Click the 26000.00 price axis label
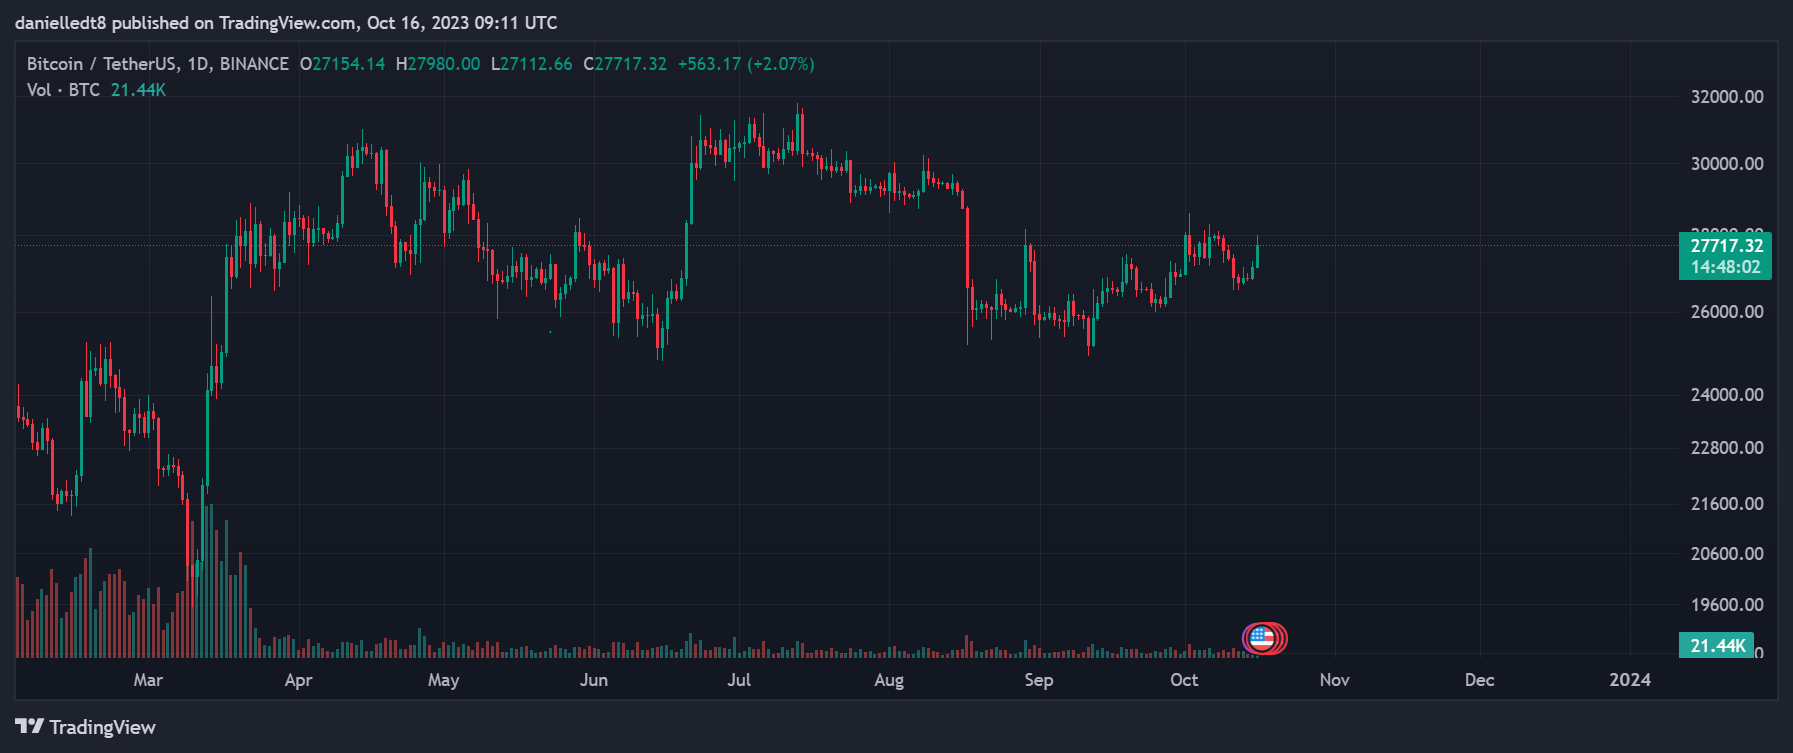This screenshot has width=1793, height=753. pyautogui.click(x=1727, y=312)
